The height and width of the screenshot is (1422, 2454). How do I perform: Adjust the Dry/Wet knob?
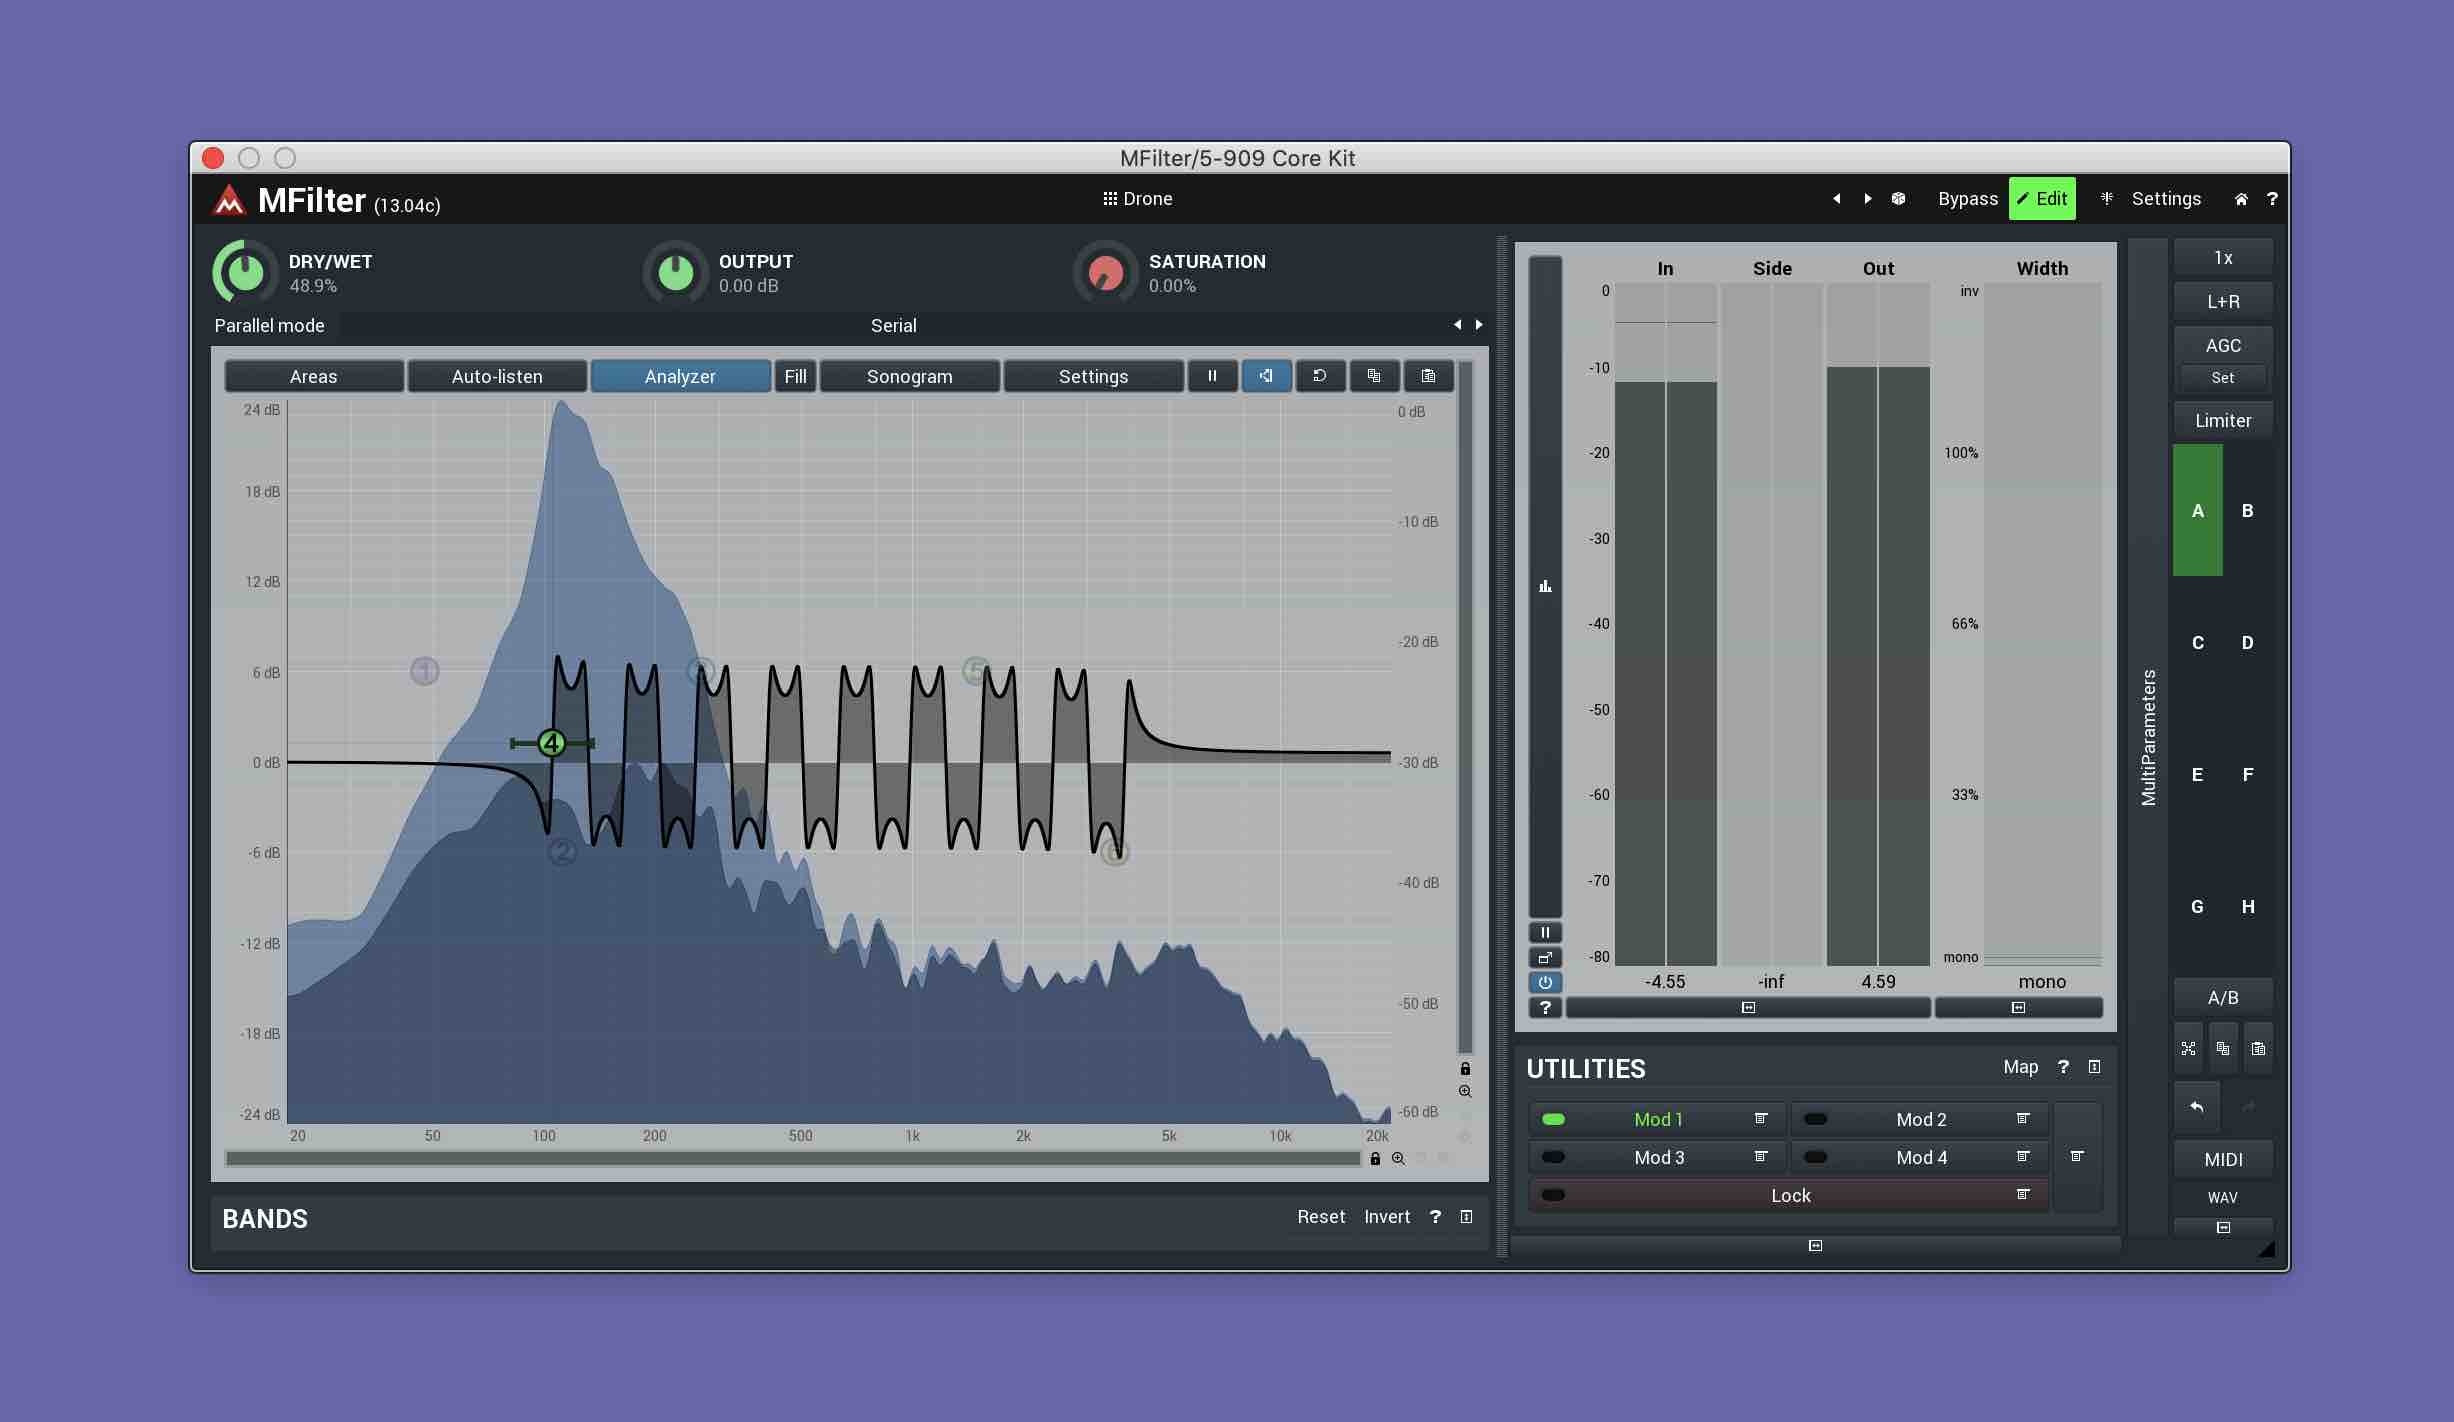coord(245,272)
